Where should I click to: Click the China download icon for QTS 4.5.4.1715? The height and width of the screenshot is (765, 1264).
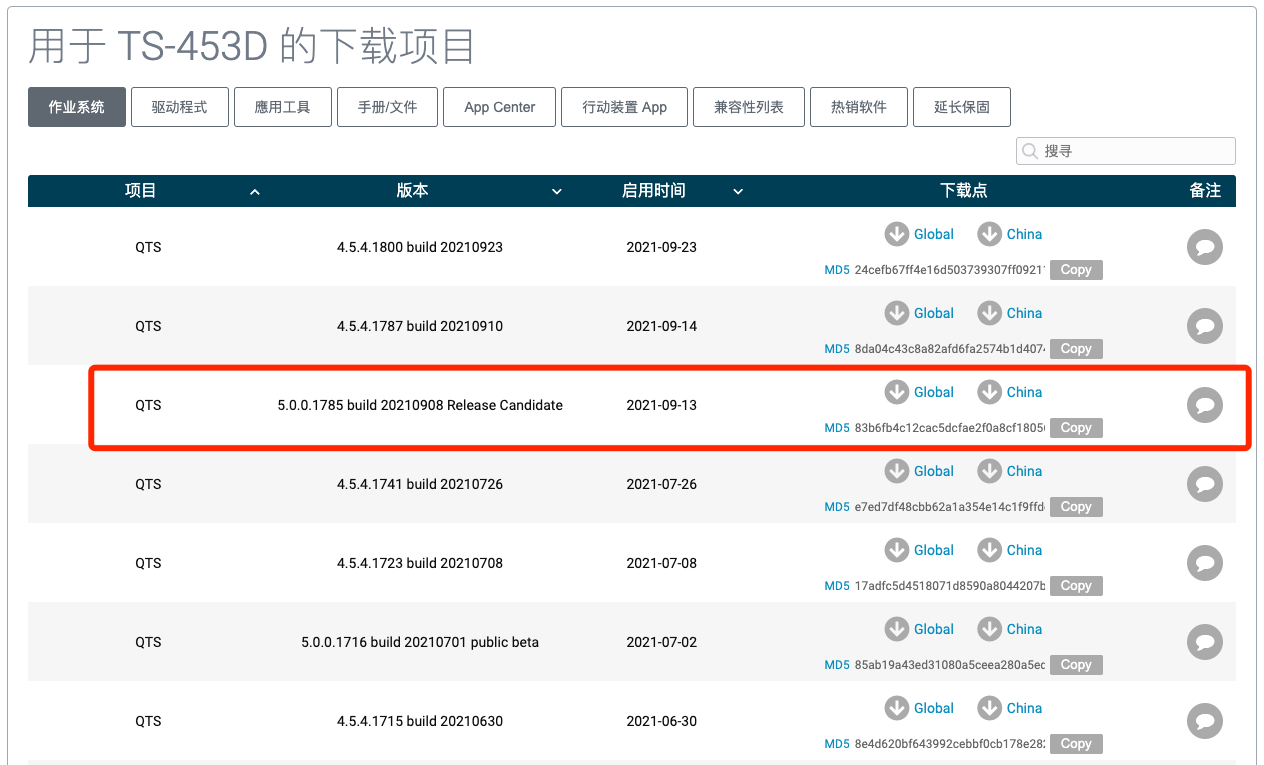(x=989, y=708)
